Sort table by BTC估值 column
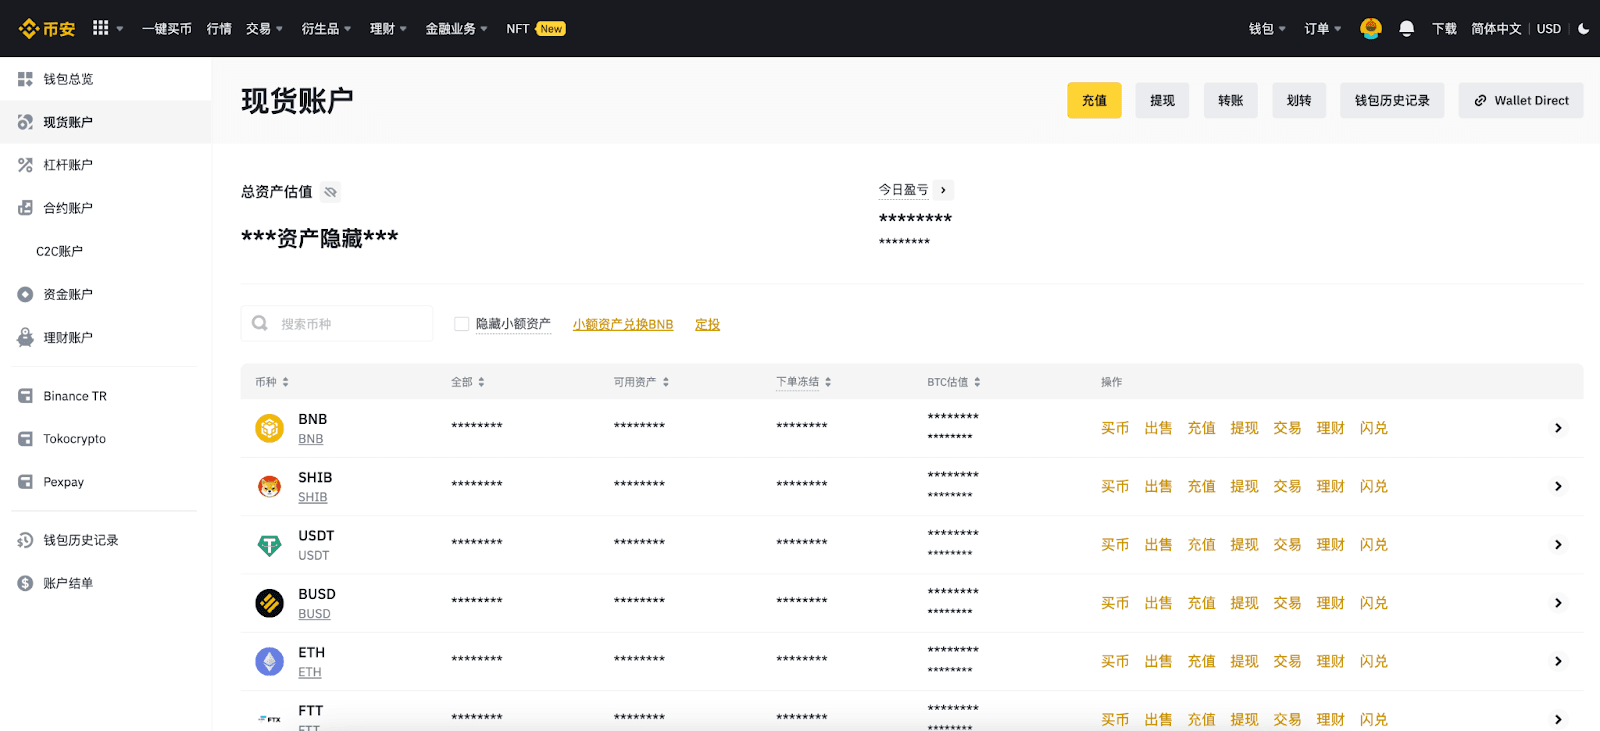 coord(954,382)
